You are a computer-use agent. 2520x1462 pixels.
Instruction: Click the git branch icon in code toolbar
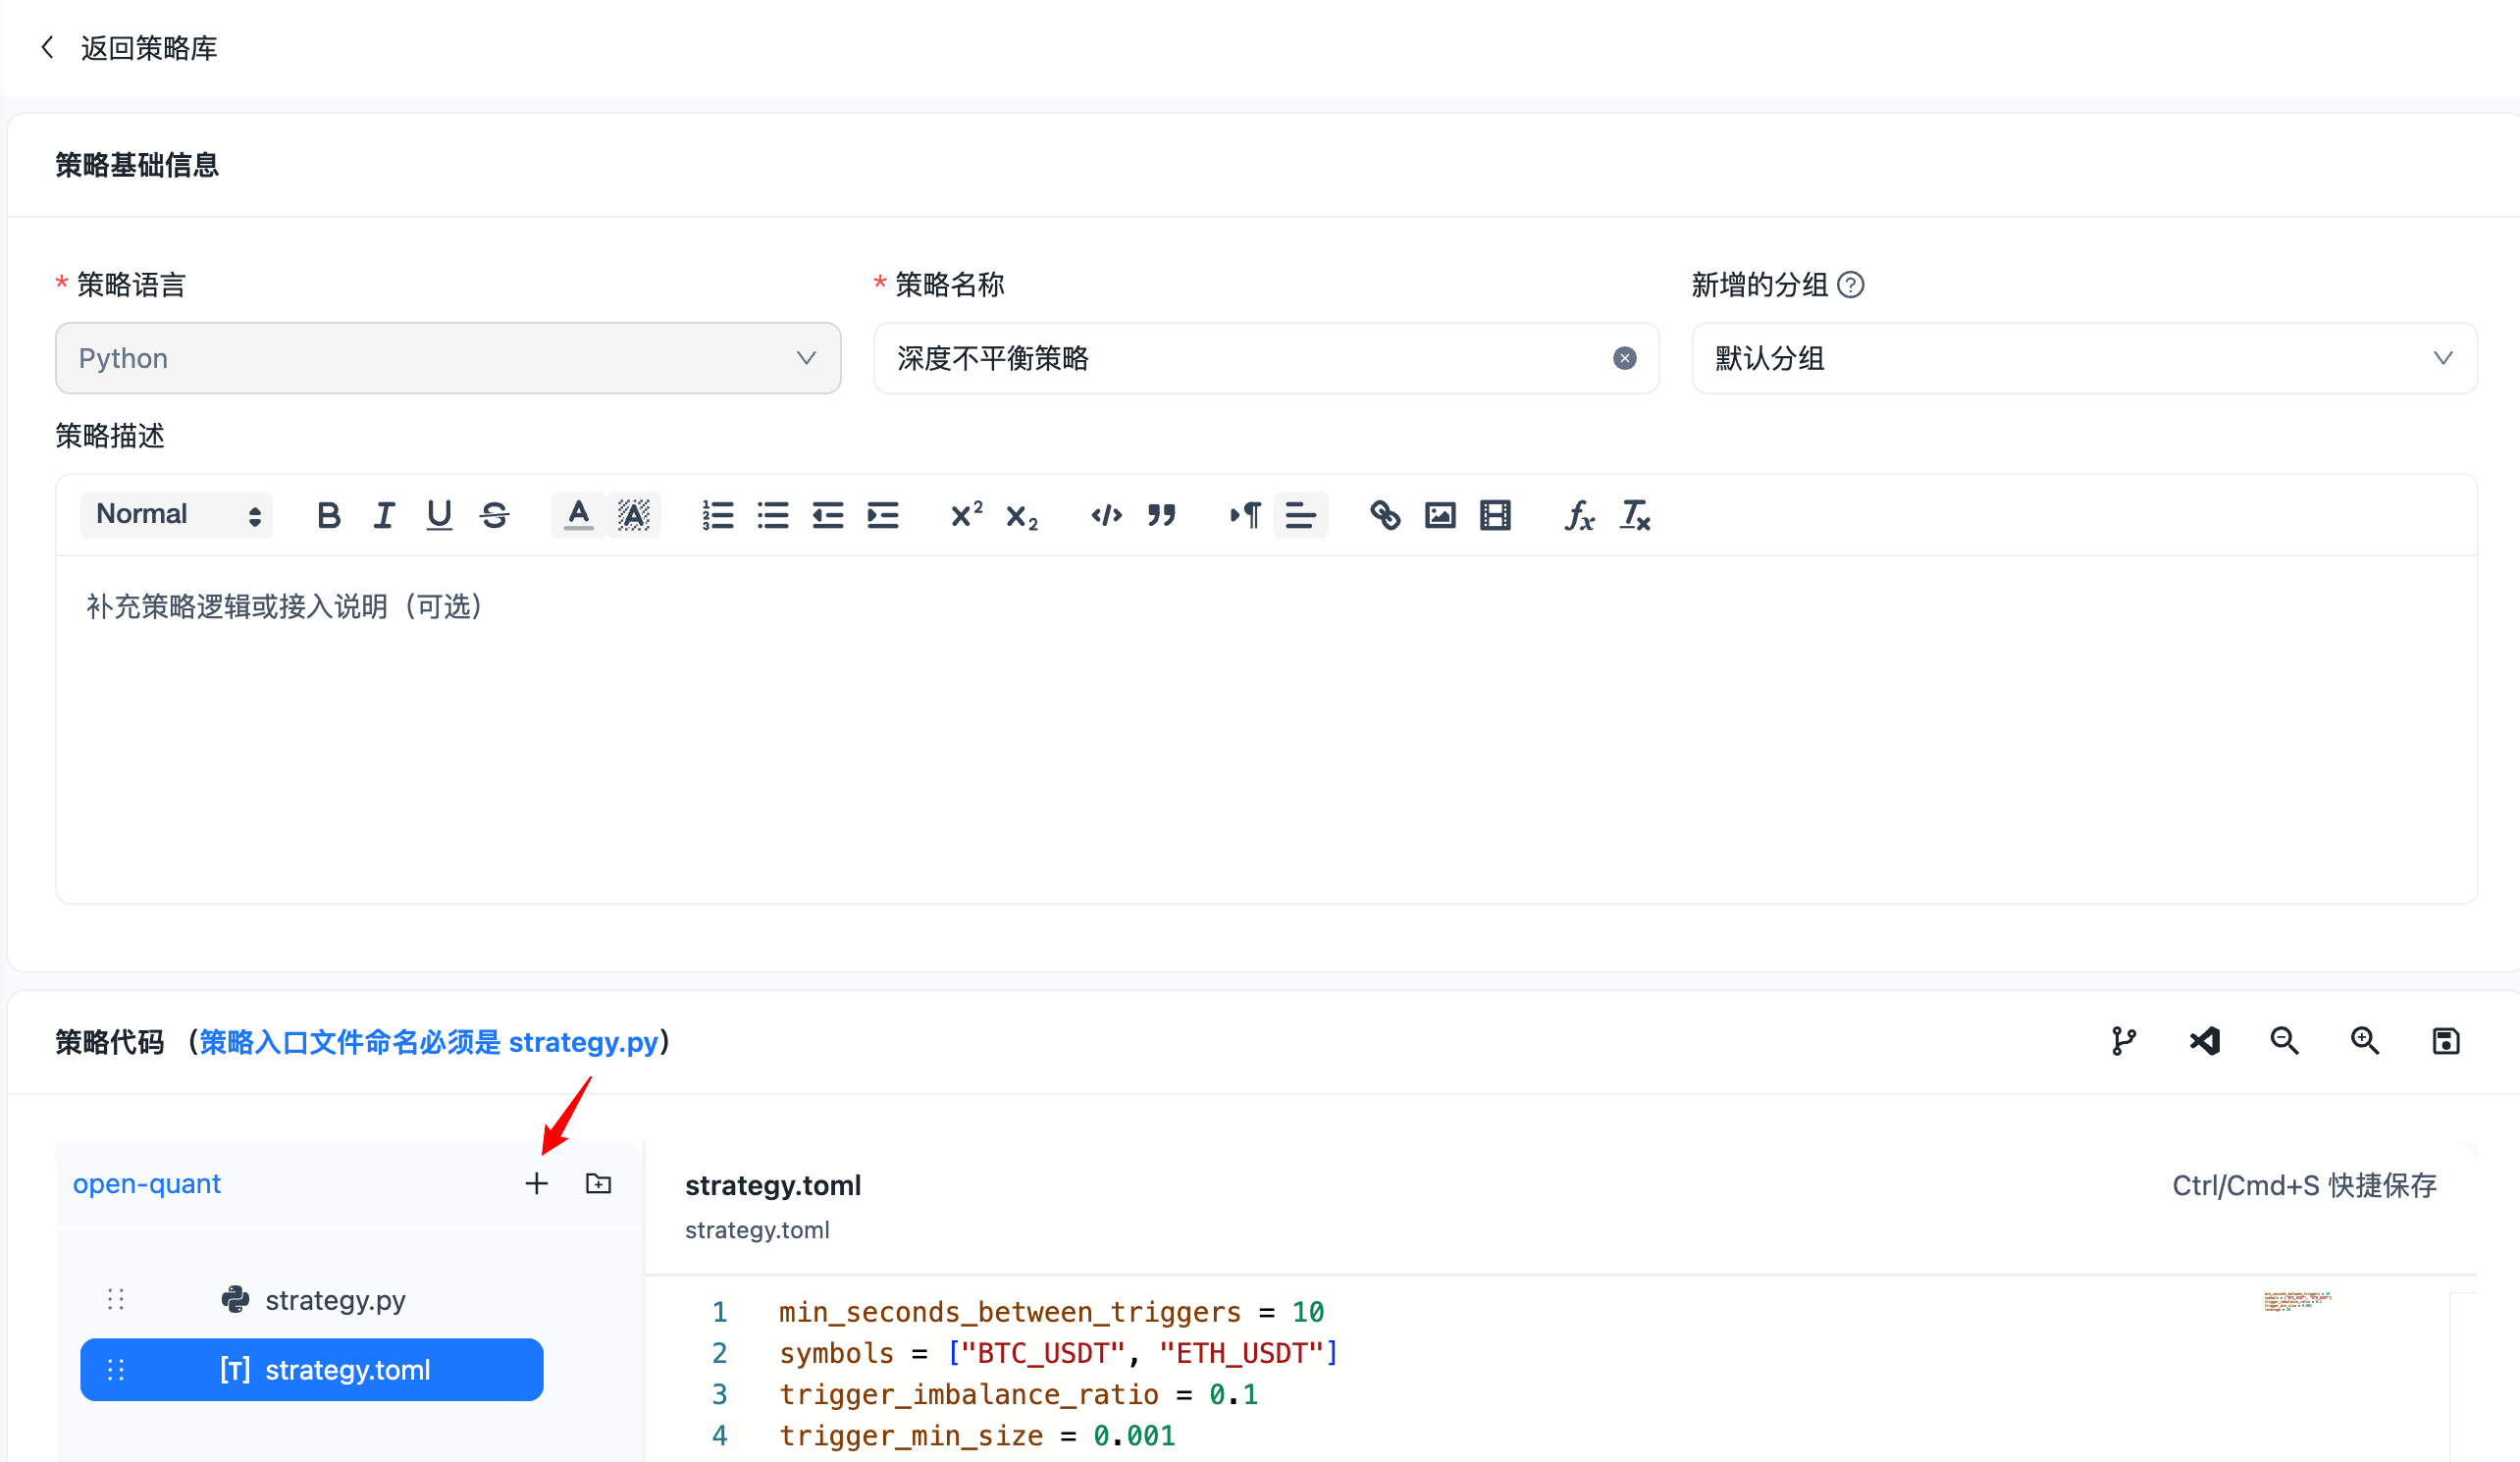(x=2123, y=1041)
